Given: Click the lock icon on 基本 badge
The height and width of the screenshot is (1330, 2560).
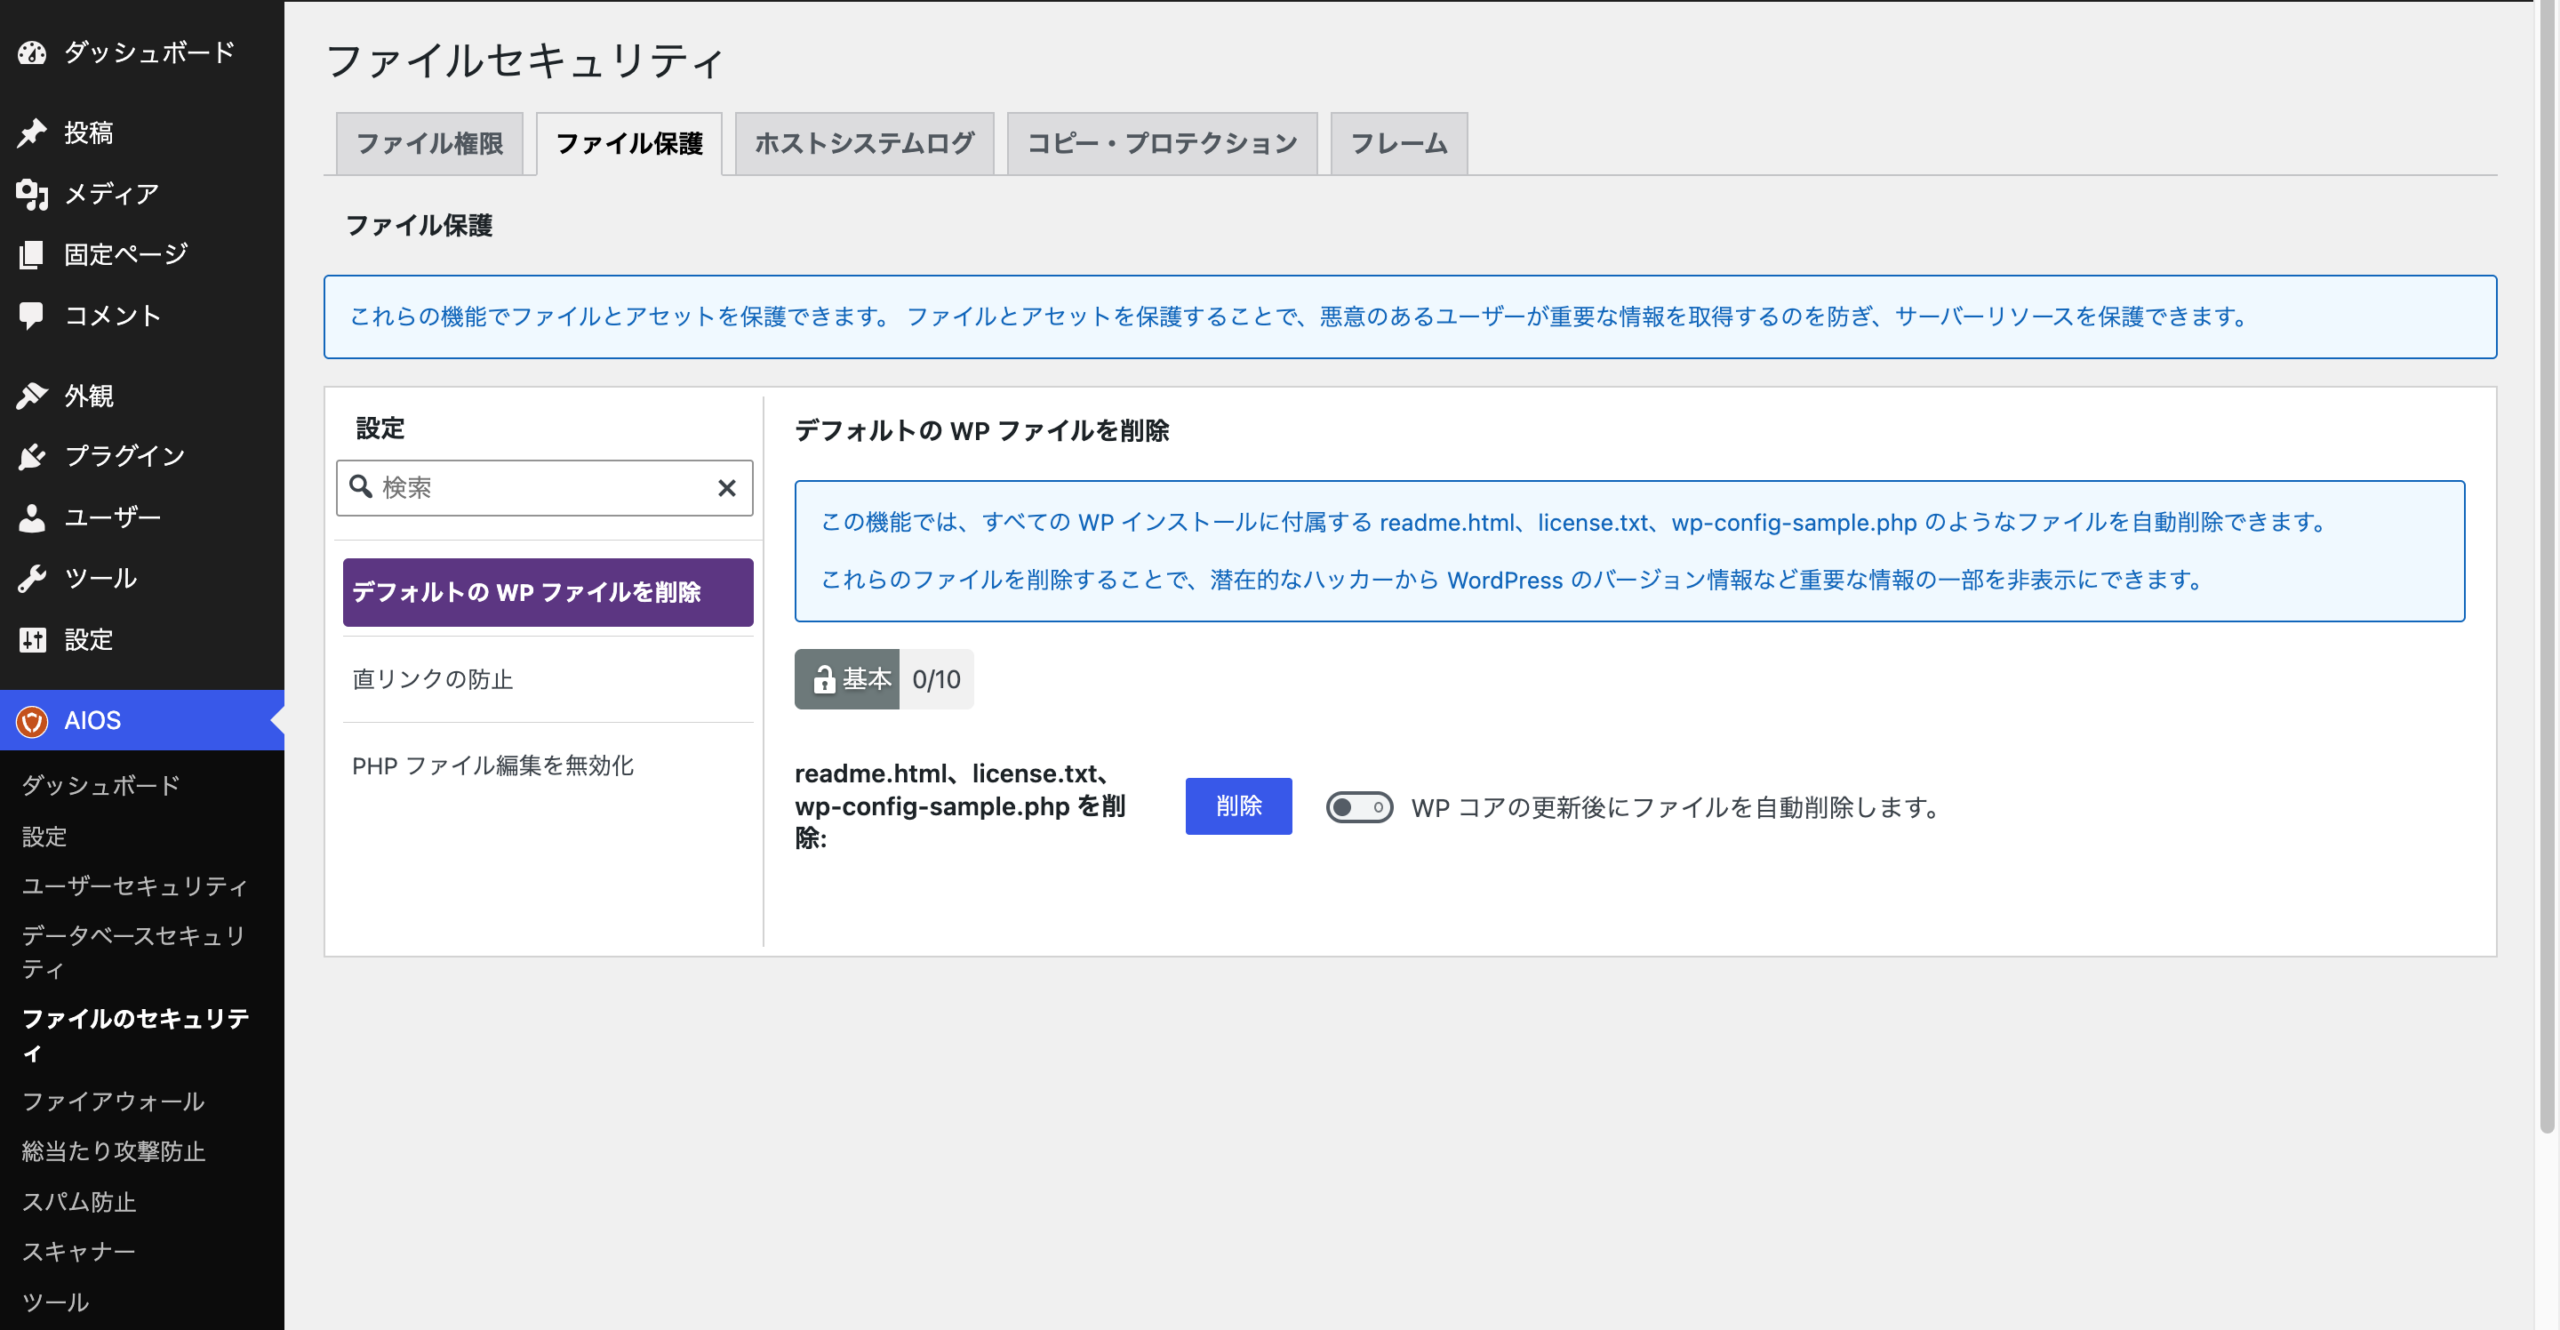Looking at the screenshot, I should 823,680.
